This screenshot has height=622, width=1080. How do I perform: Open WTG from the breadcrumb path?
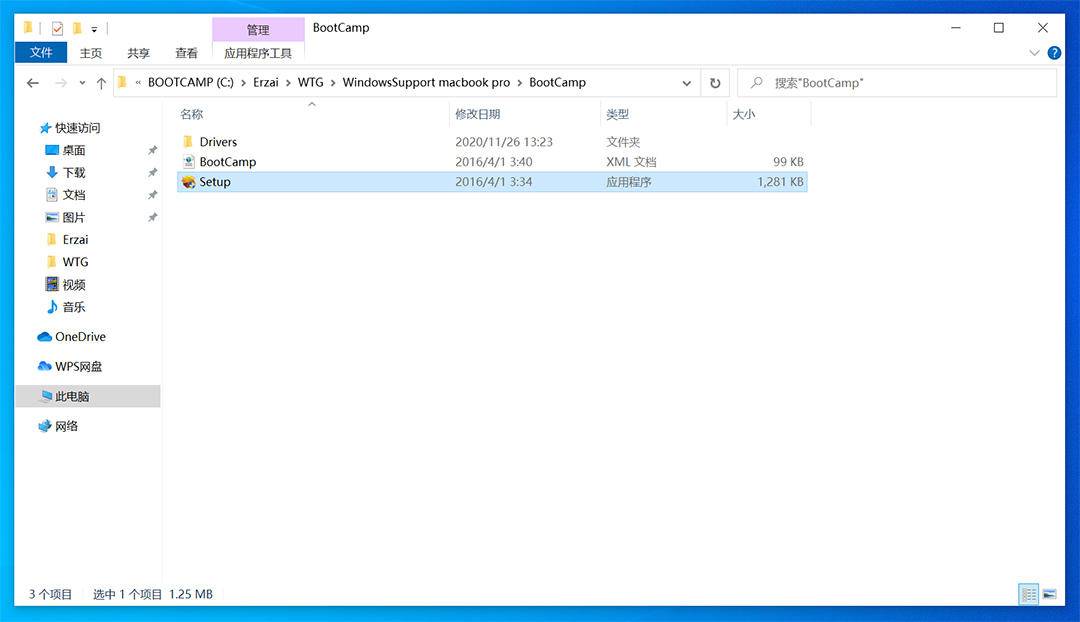click(311, 82)
